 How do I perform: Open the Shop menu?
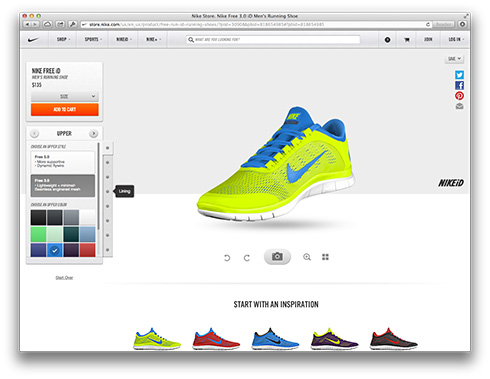click(x=63, y=39)
